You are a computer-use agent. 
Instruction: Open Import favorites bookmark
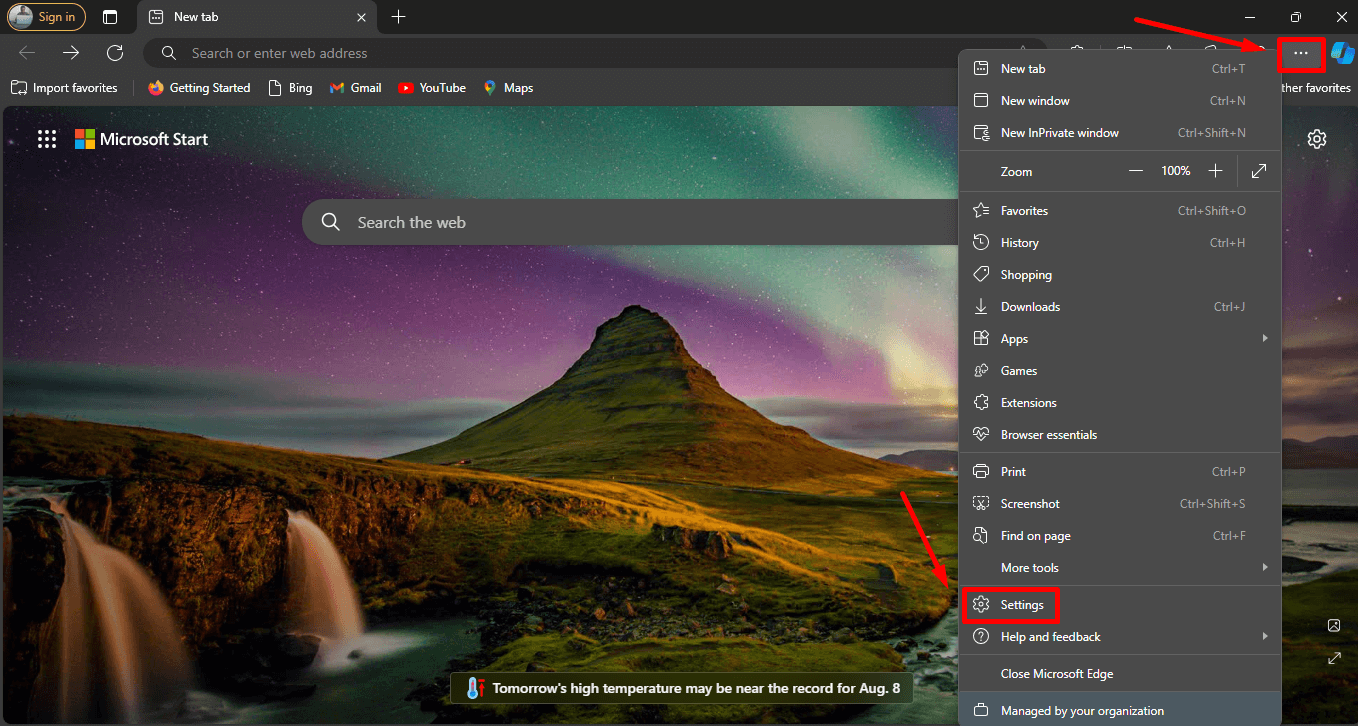tap(64, 88)
